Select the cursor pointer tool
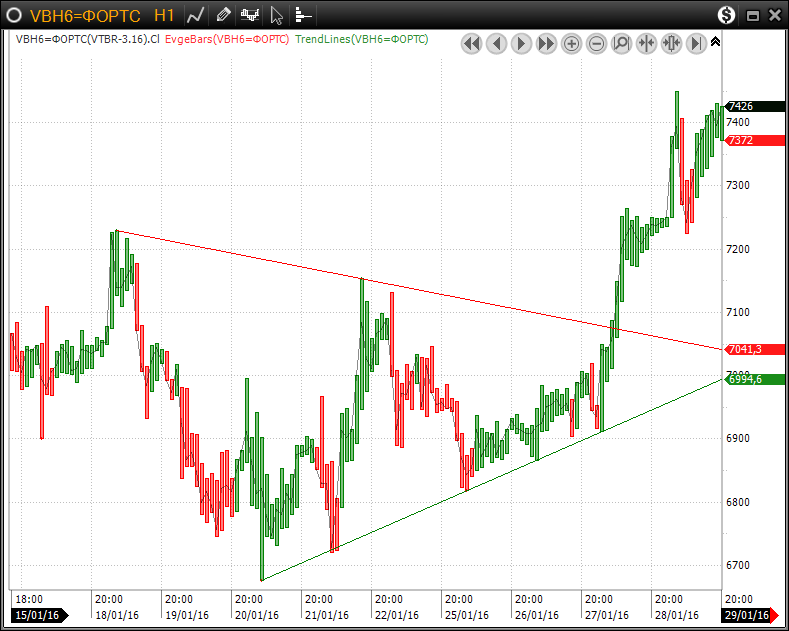Viewport: 789px width, 631px height. 277,15
